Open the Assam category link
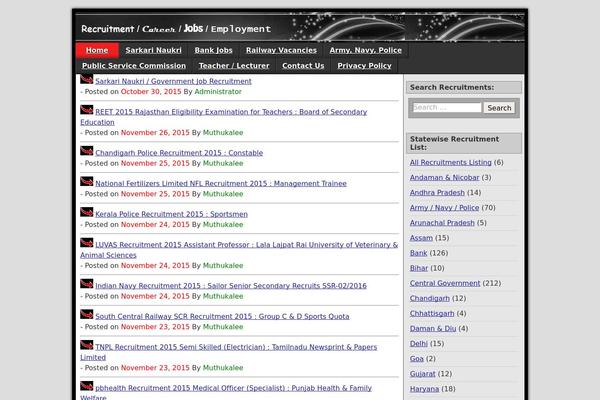 [421, 238]
